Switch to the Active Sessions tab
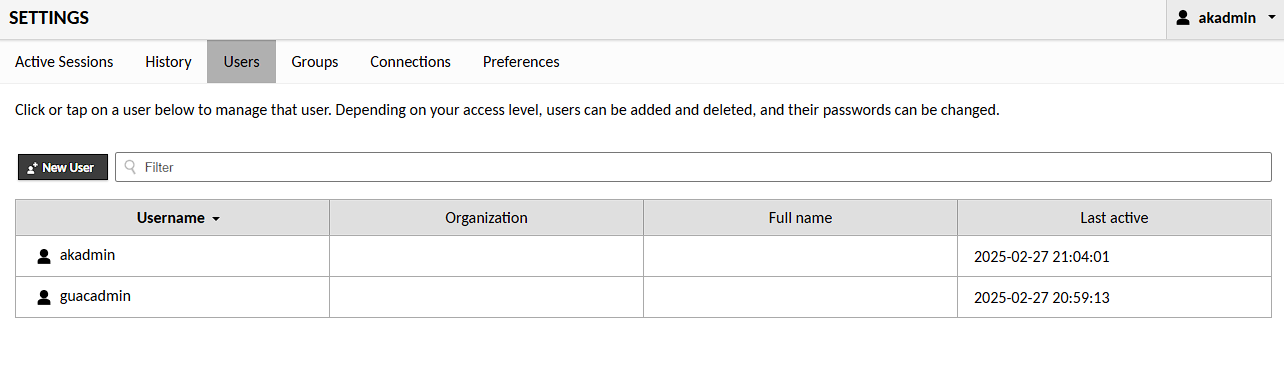 (x=64, y=62)
